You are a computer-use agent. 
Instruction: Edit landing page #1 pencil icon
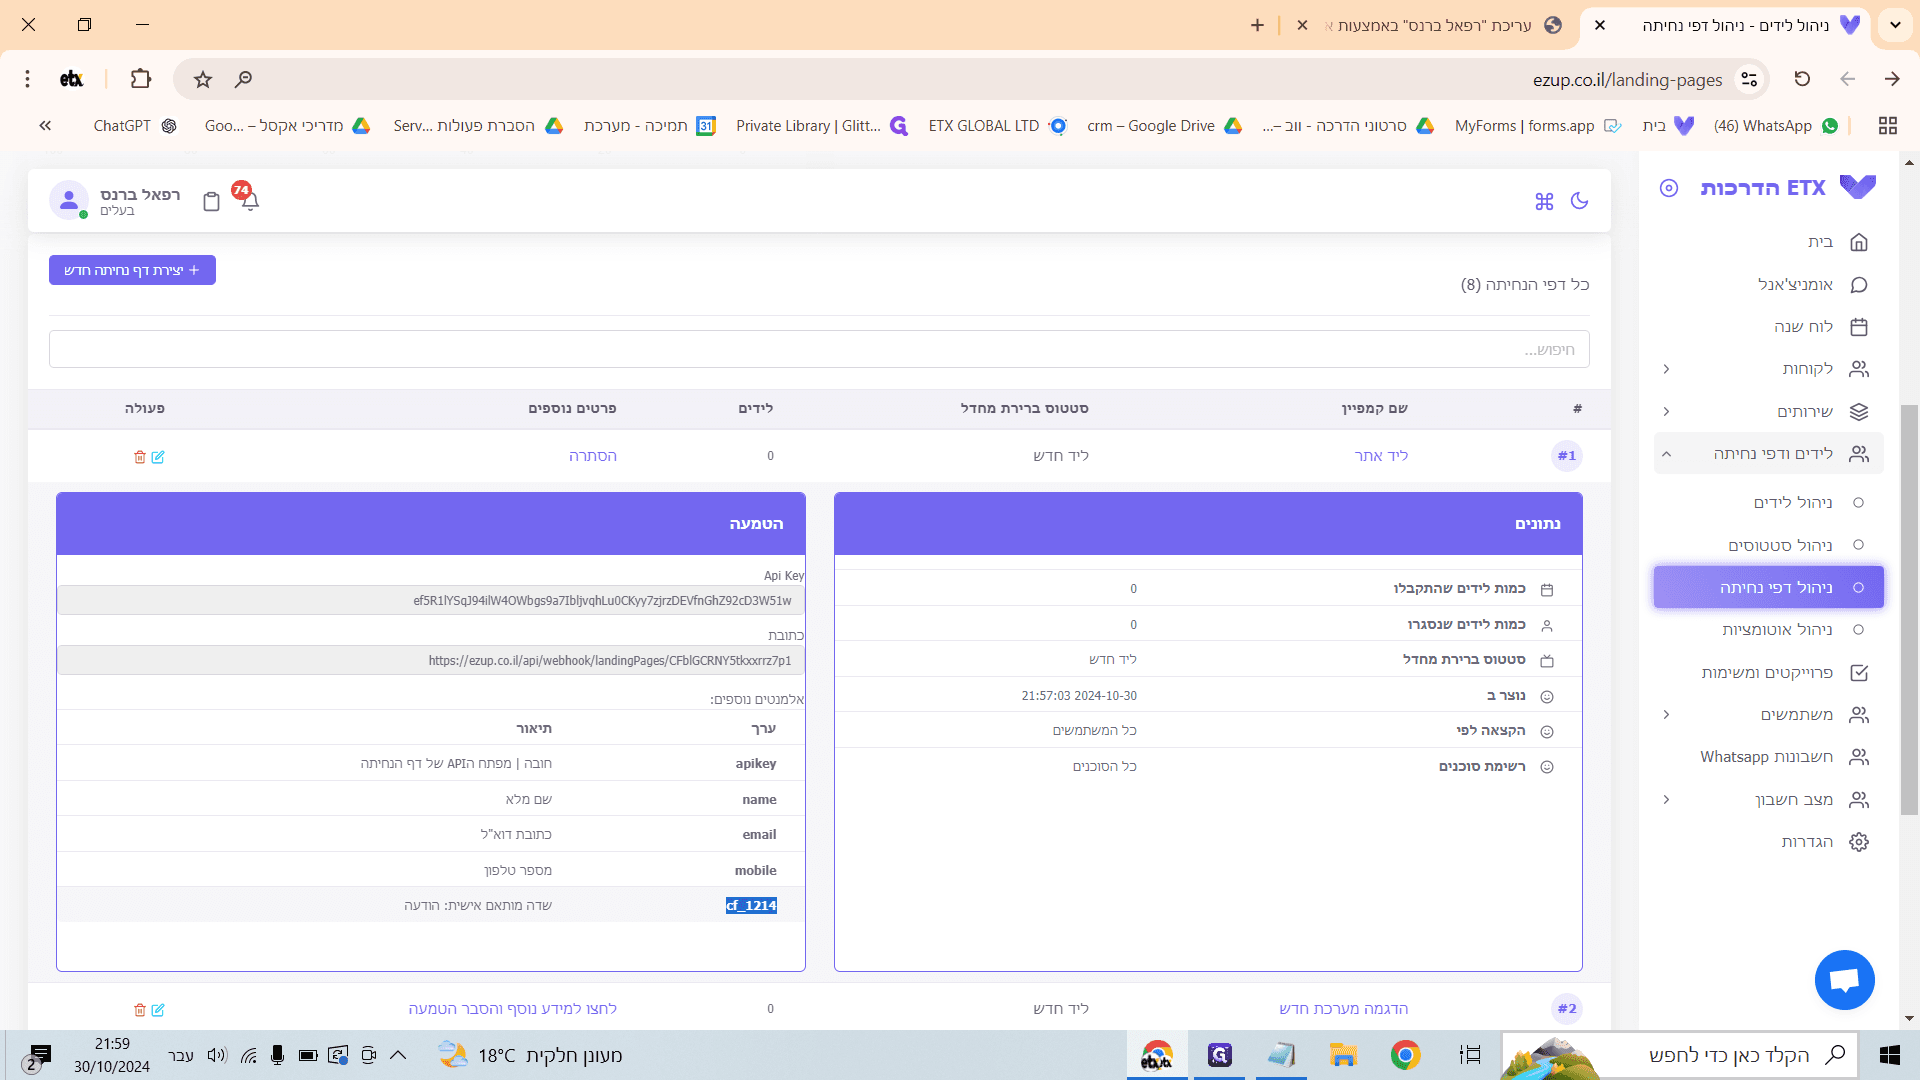(158, 457)
